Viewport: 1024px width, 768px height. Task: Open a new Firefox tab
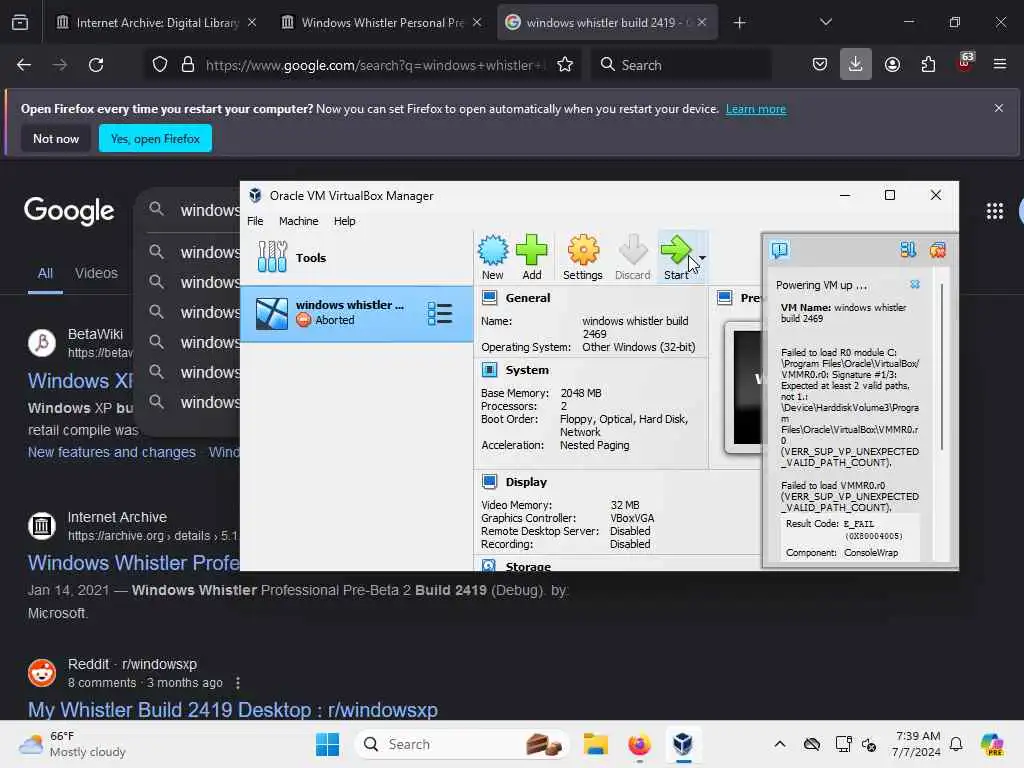(x=739, y=23)
